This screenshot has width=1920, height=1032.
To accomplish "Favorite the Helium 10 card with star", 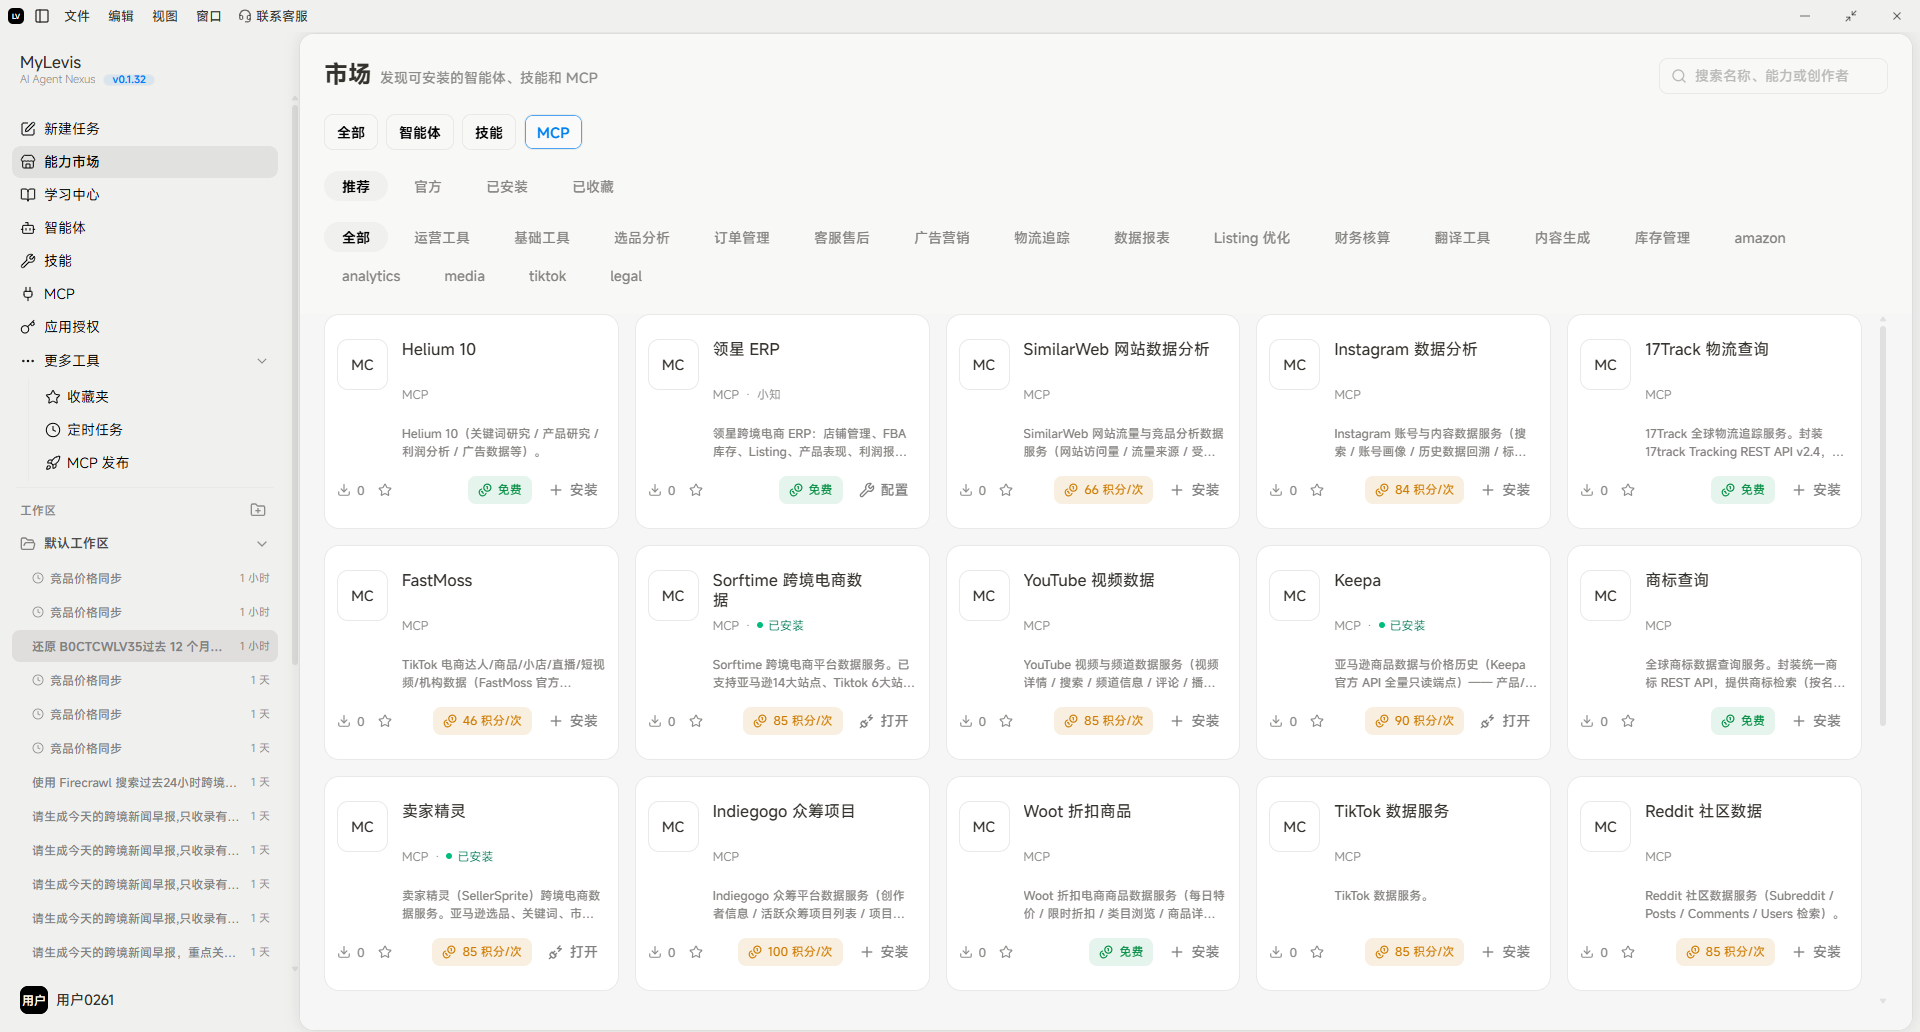I will click(x=385, y=490).
